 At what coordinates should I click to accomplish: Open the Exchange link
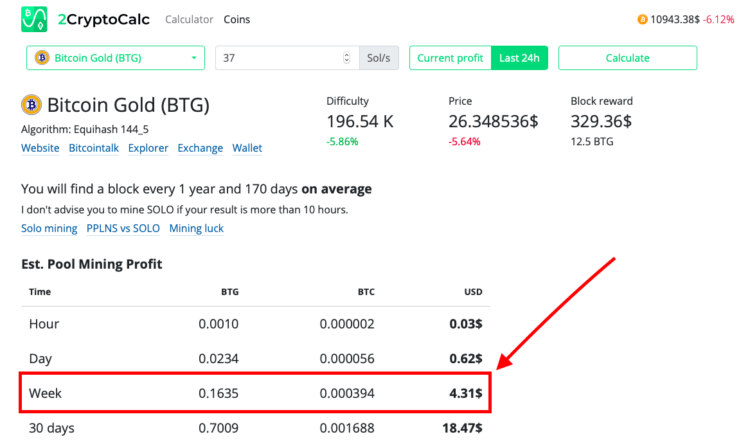(200, 148)
